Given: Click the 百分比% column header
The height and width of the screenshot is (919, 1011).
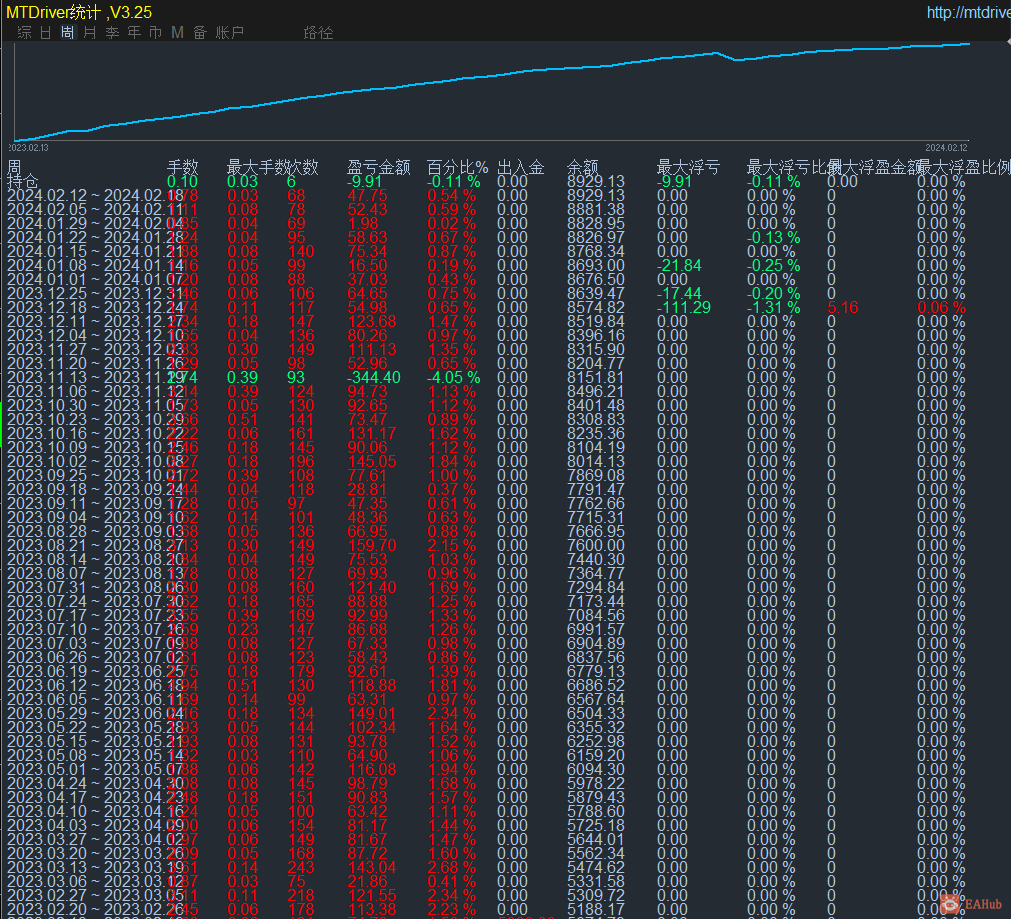Looking at the screenshot, I should click(457, 167).
